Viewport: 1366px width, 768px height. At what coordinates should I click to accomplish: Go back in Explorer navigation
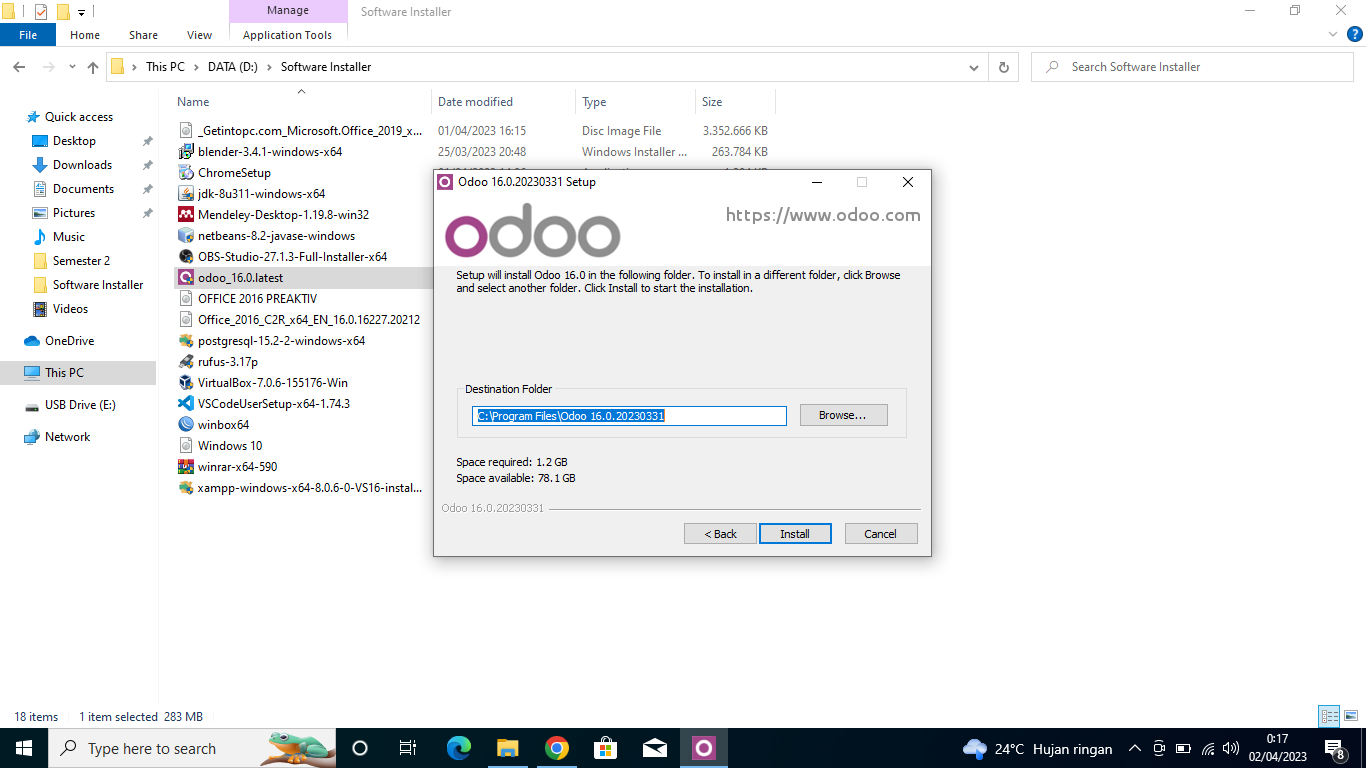(x=19, y=67)
